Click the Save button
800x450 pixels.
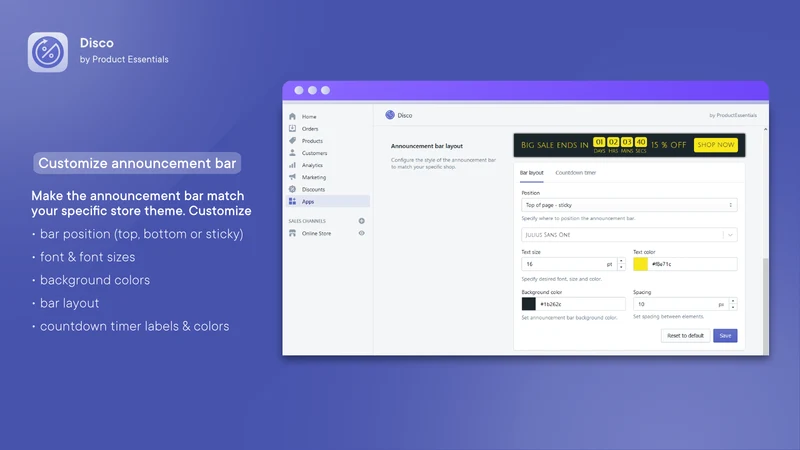click(x=725, y=336)
